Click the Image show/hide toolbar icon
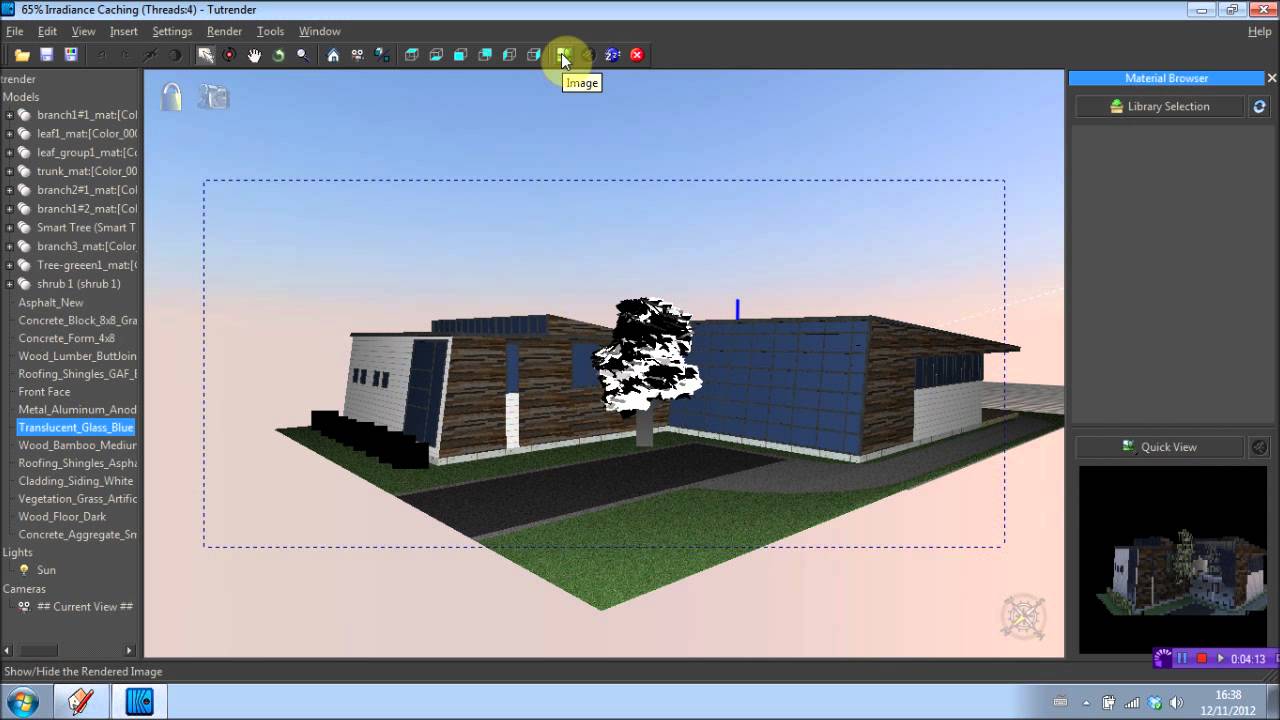Screen dimensions: 1280x720 pyautogui.click(x=563, y=55)
